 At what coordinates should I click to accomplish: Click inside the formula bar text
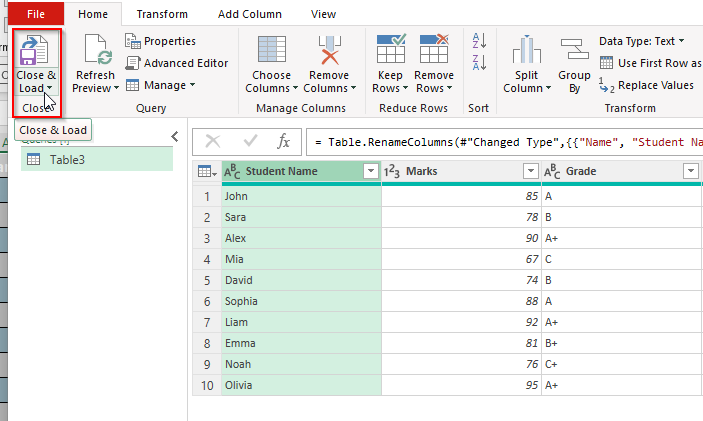tap(500, 140)
